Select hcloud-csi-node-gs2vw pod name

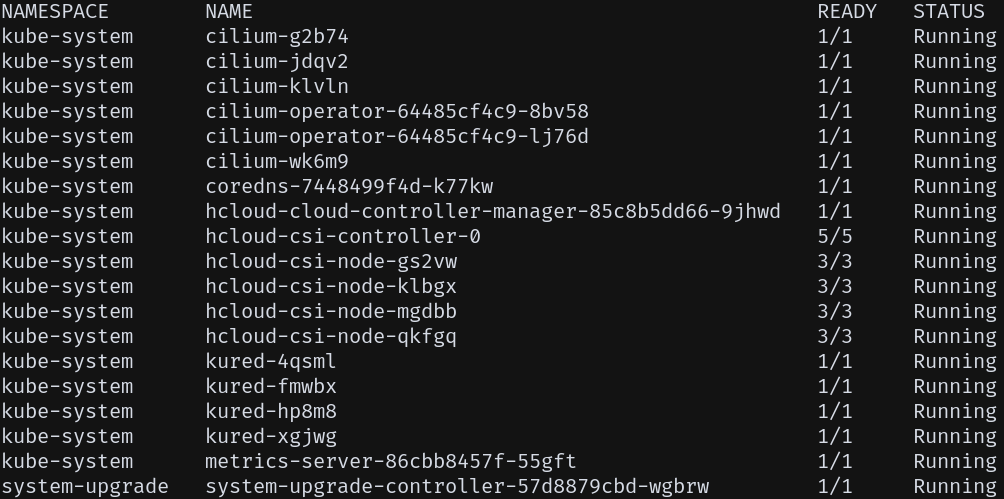tap(331, 262)
